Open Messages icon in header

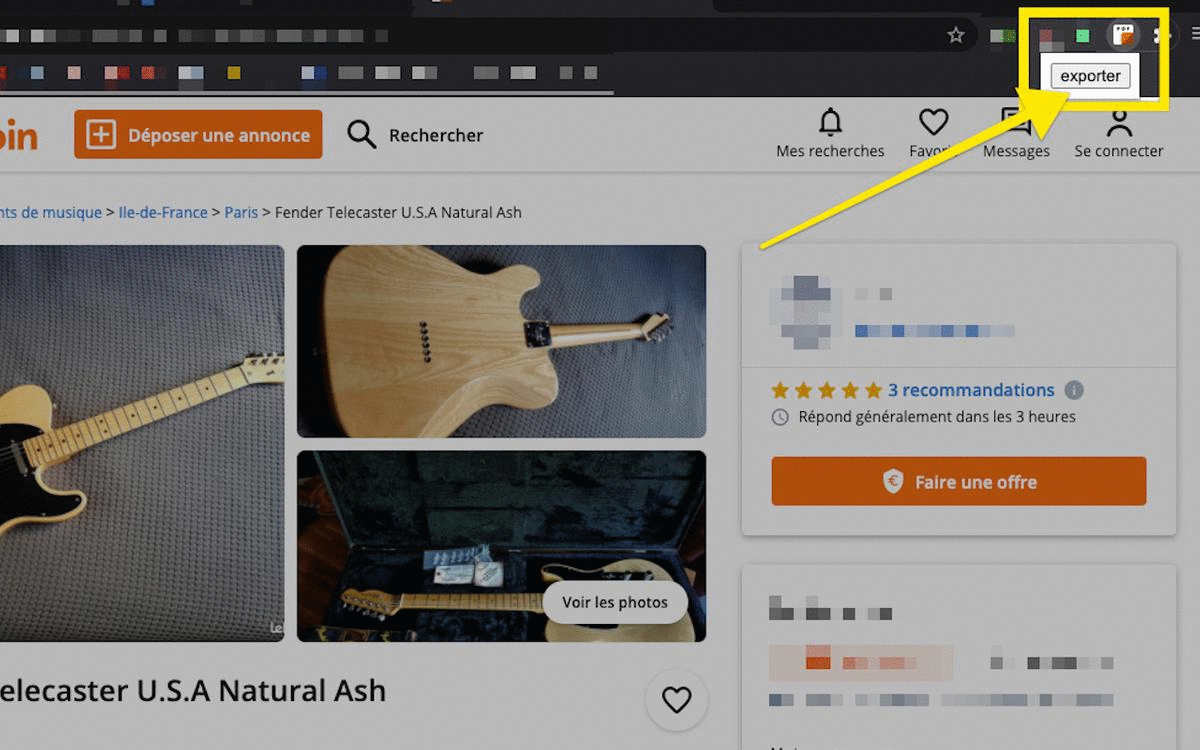coord(1016,123)
